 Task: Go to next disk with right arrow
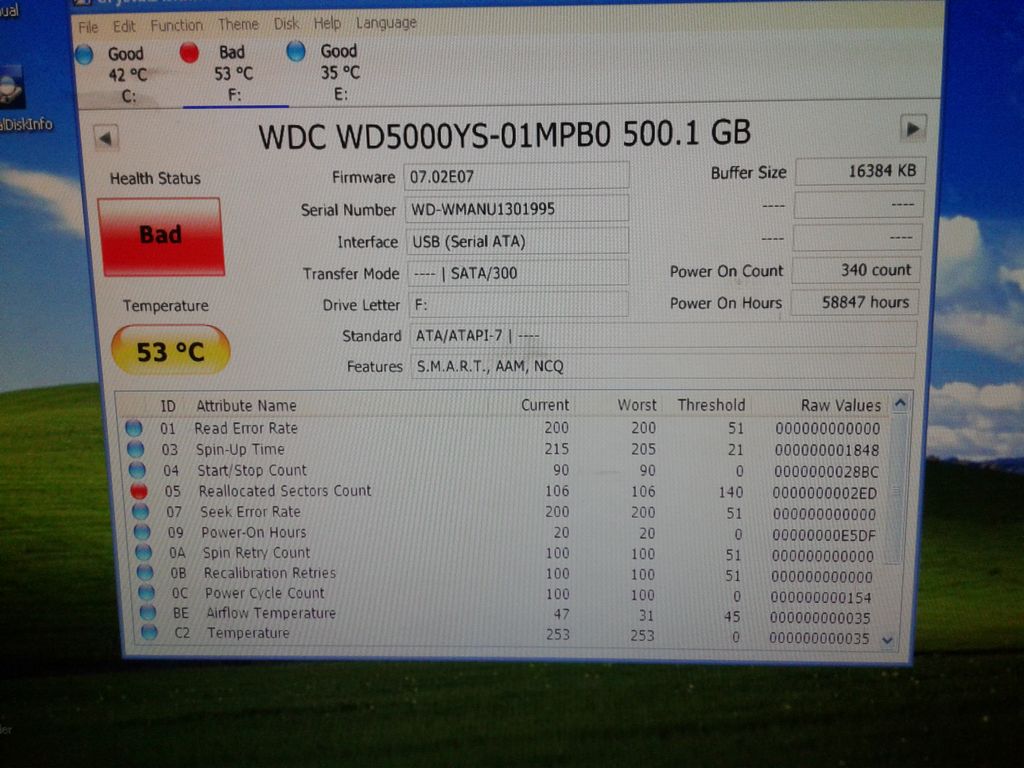pyautogui.click(x=913, y=129)
